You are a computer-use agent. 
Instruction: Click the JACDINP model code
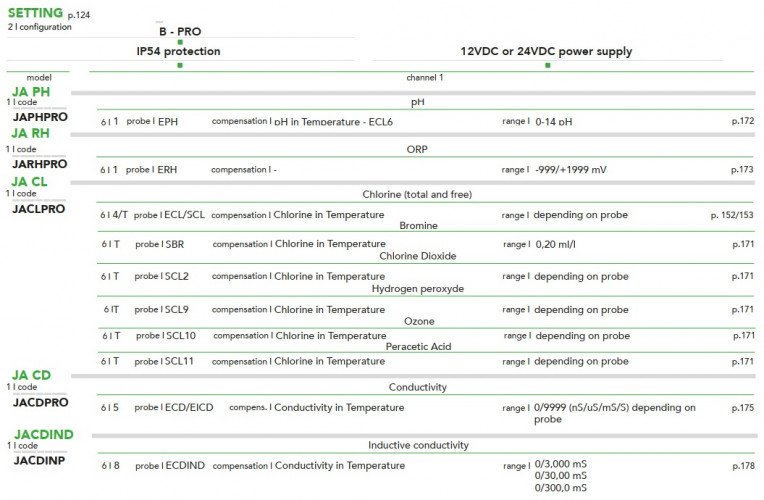pos(39,461)
